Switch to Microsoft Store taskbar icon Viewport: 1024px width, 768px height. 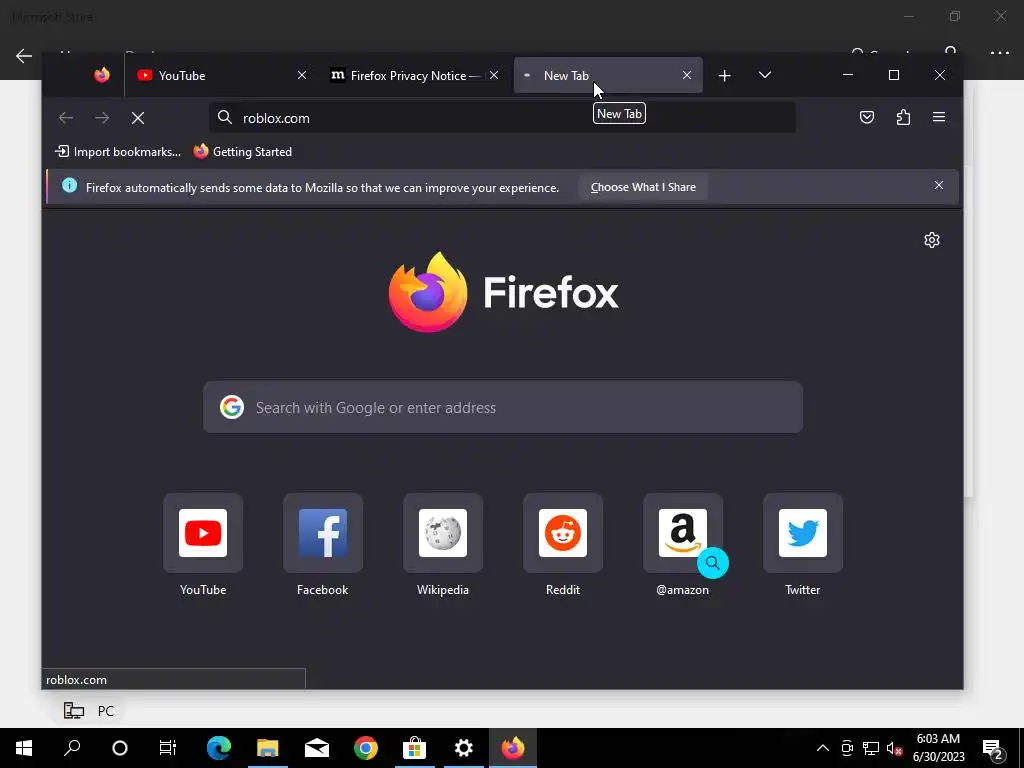tap(414, 748)
